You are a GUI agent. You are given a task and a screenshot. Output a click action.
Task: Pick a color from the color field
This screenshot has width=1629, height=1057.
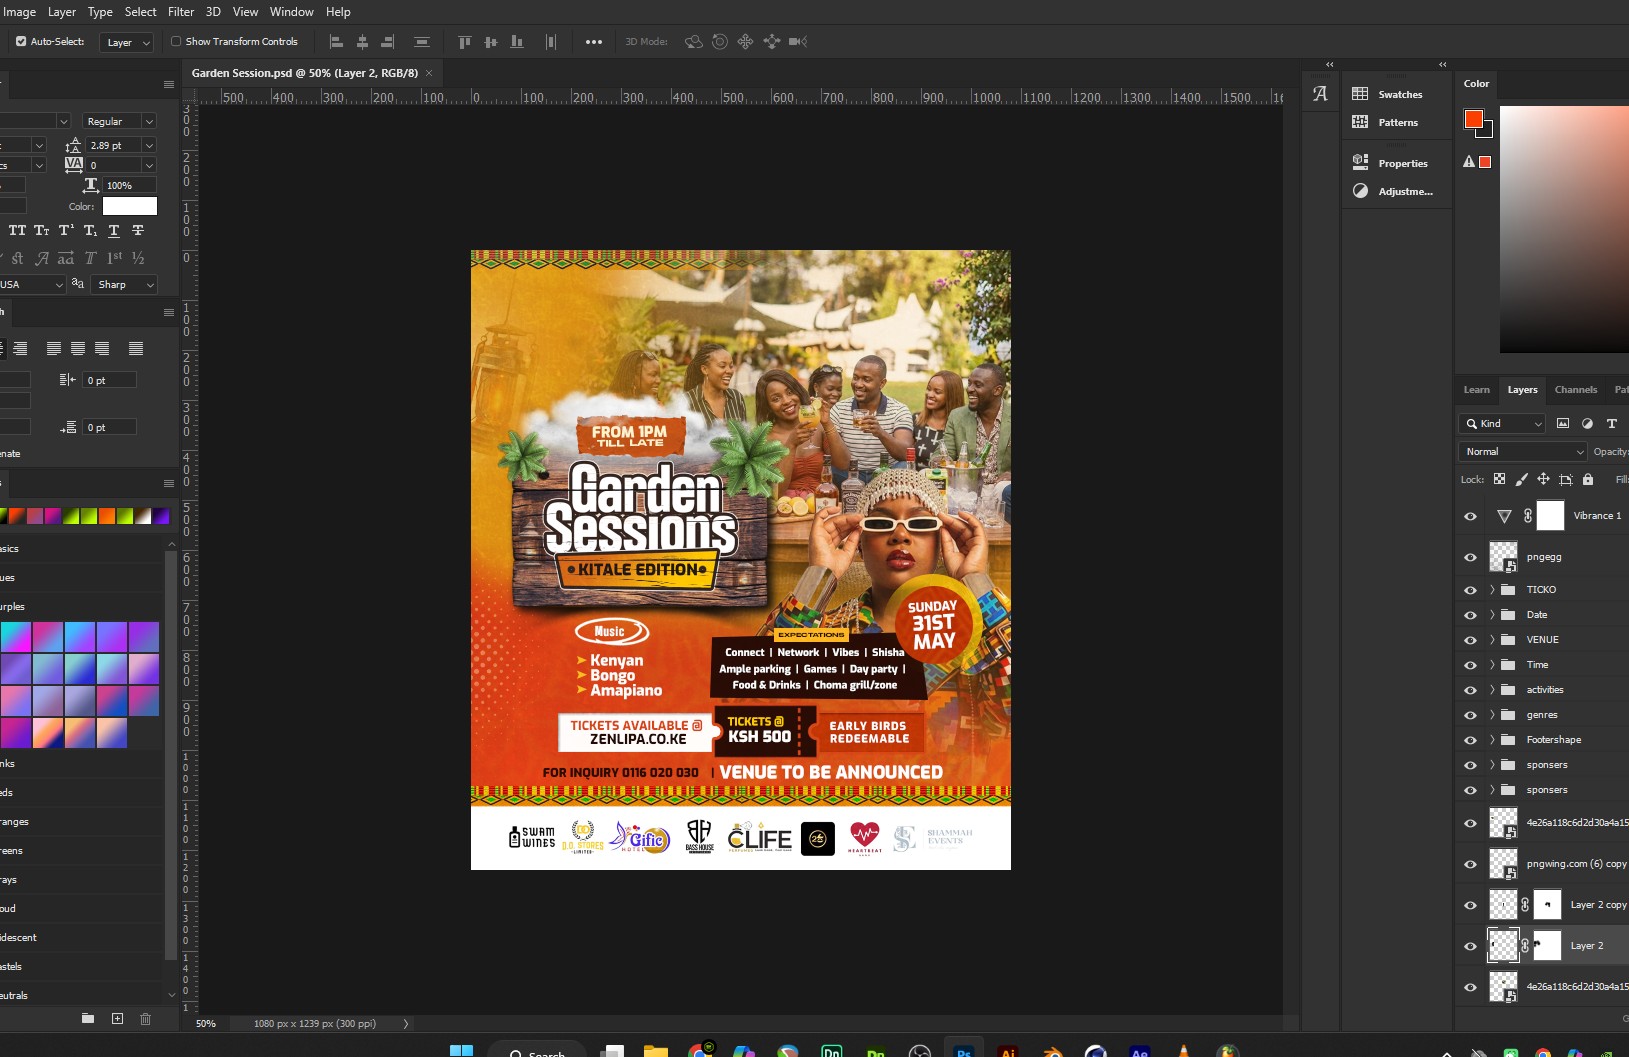1564,228
